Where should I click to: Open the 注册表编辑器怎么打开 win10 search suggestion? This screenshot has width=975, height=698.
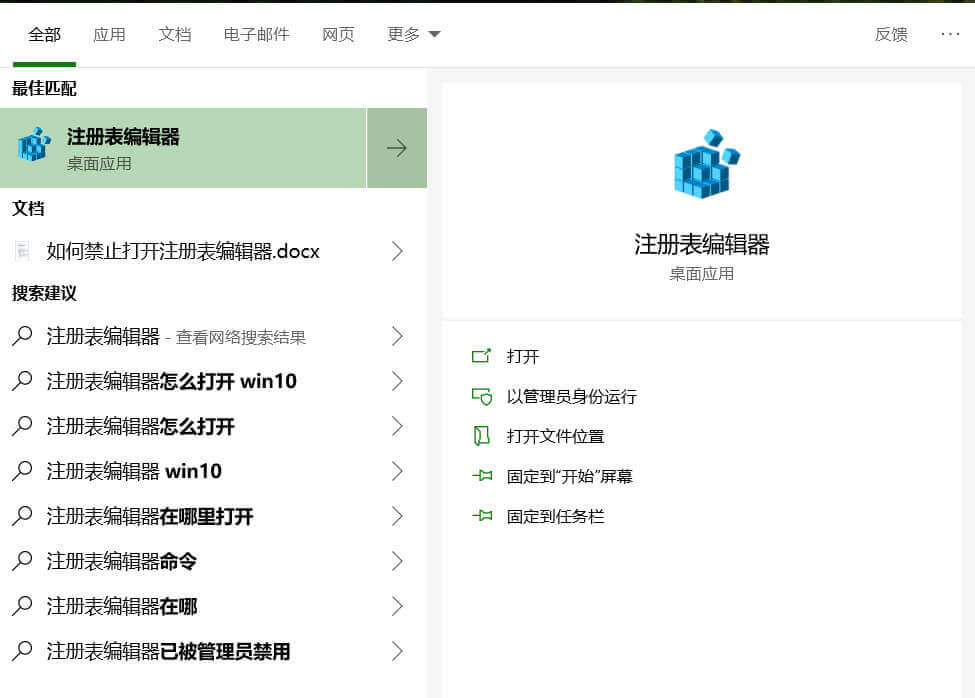(171, 381)
